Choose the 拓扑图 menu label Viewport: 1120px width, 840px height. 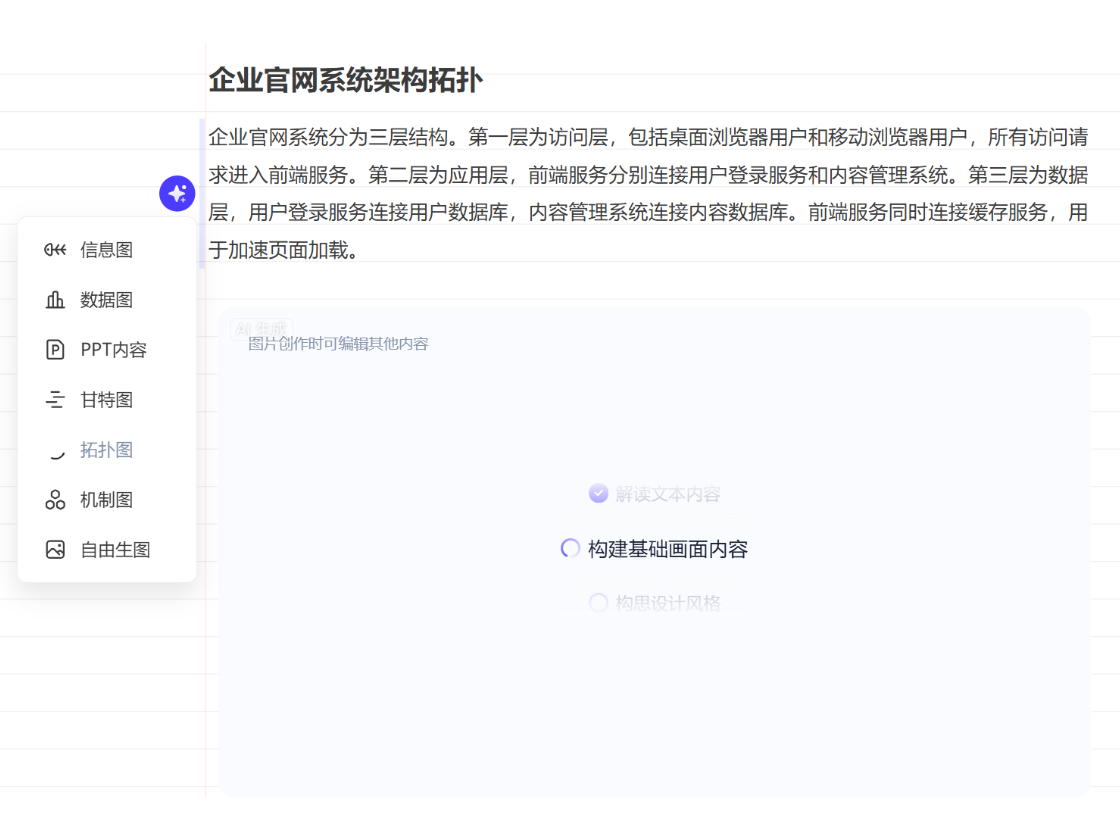[x=106, y=450]
